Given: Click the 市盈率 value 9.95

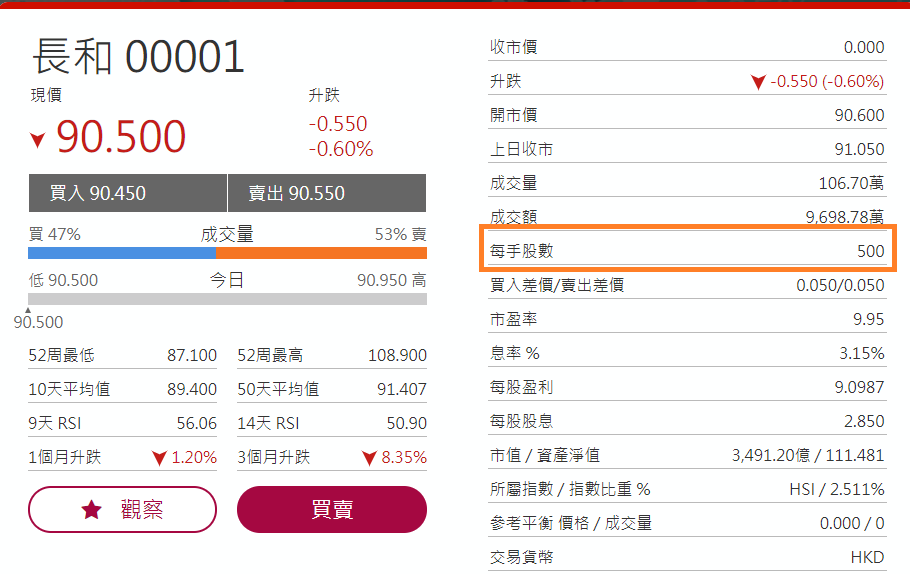Looking at the screenshot, I should [x=869, y=319].
